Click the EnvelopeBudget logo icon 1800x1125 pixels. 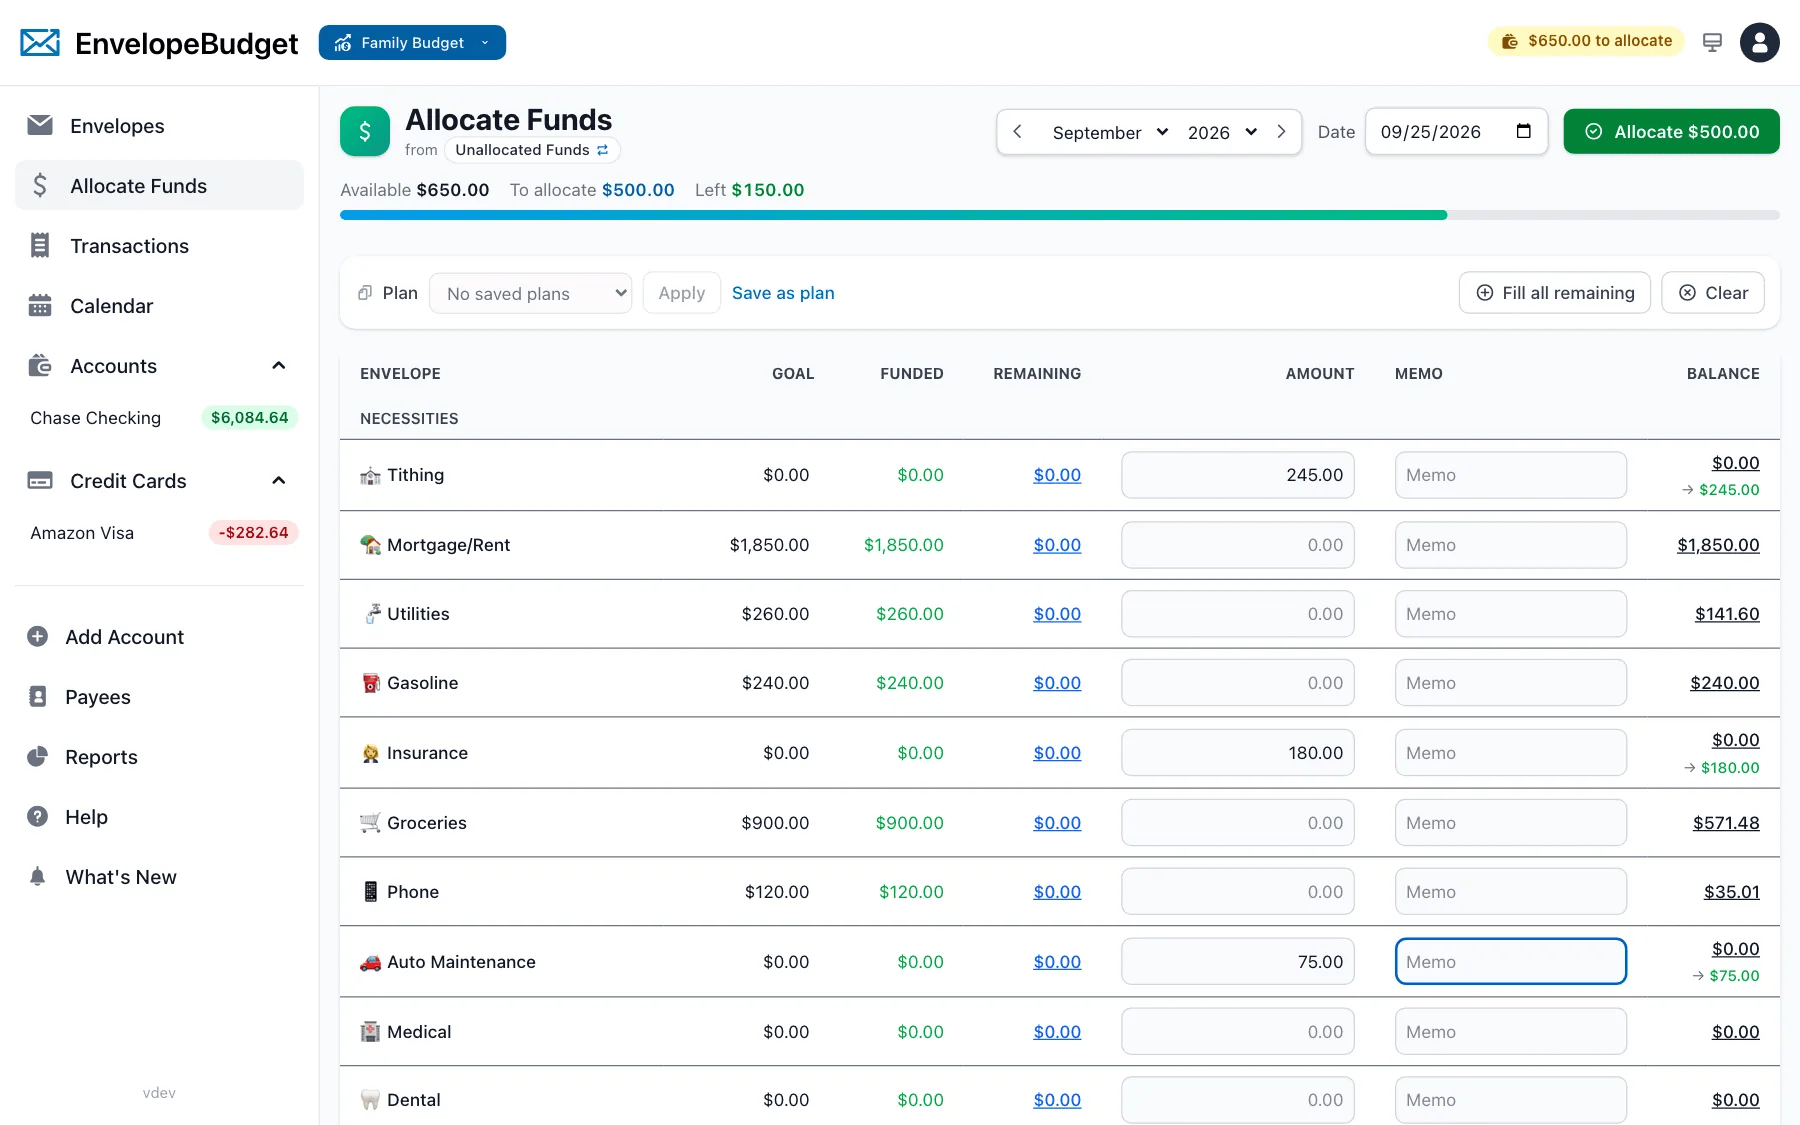pyautogui.click(x=40, y=42)
